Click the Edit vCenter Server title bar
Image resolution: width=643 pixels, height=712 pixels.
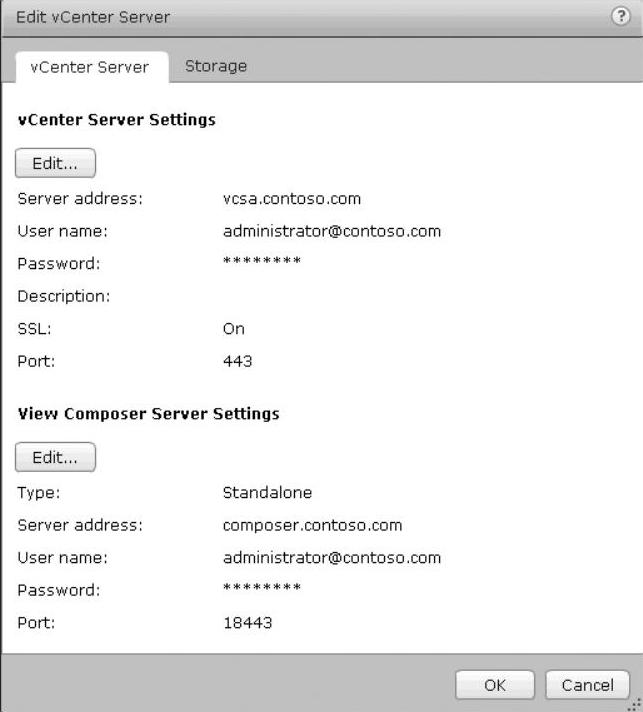tap(300, 17)
